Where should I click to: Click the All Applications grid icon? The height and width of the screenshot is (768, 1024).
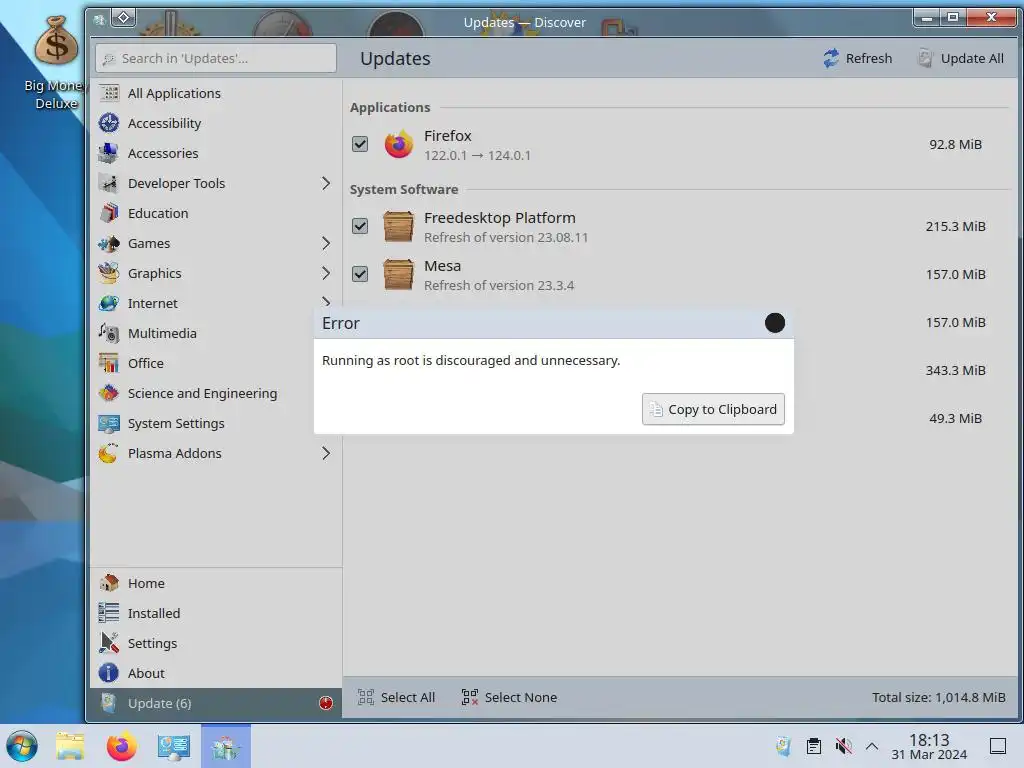[x=109, y=93]
